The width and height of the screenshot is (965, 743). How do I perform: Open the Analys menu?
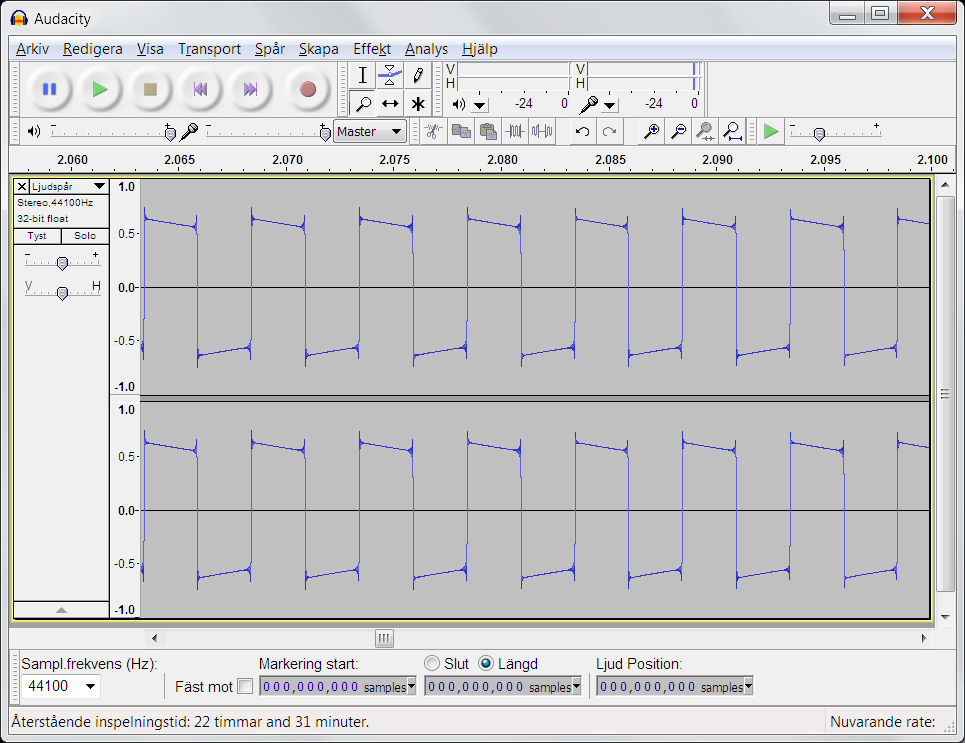(426, 49)
